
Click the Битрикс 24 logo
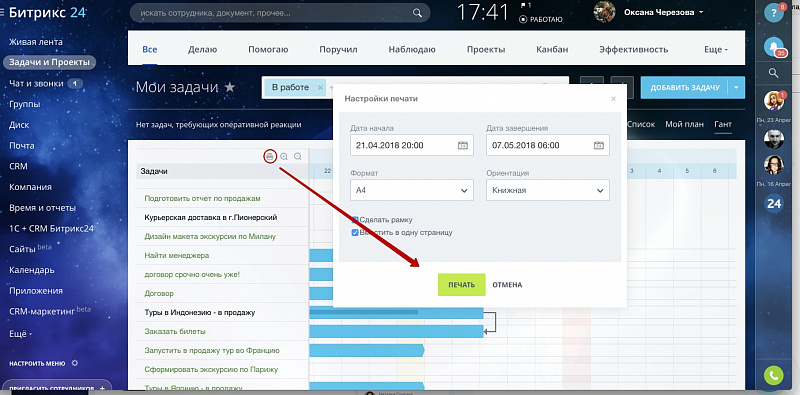pyautogui.click(x=47, y=13)
